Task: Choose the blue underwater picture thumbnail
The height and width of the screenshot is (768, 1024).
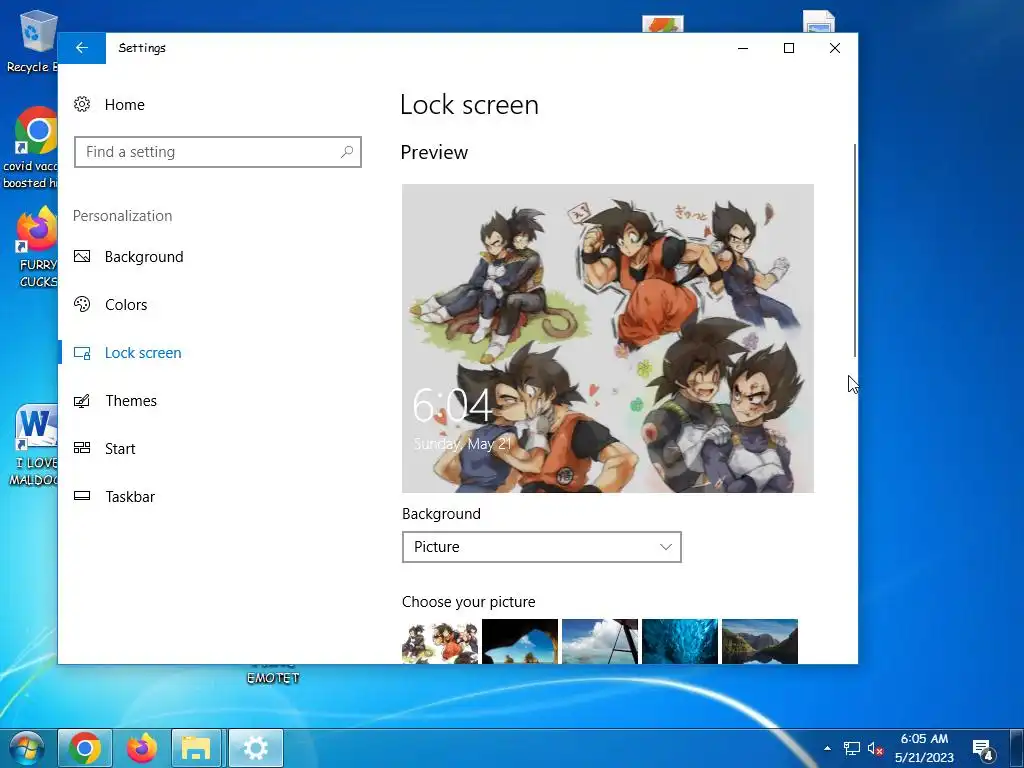Action: click(680, 641)
